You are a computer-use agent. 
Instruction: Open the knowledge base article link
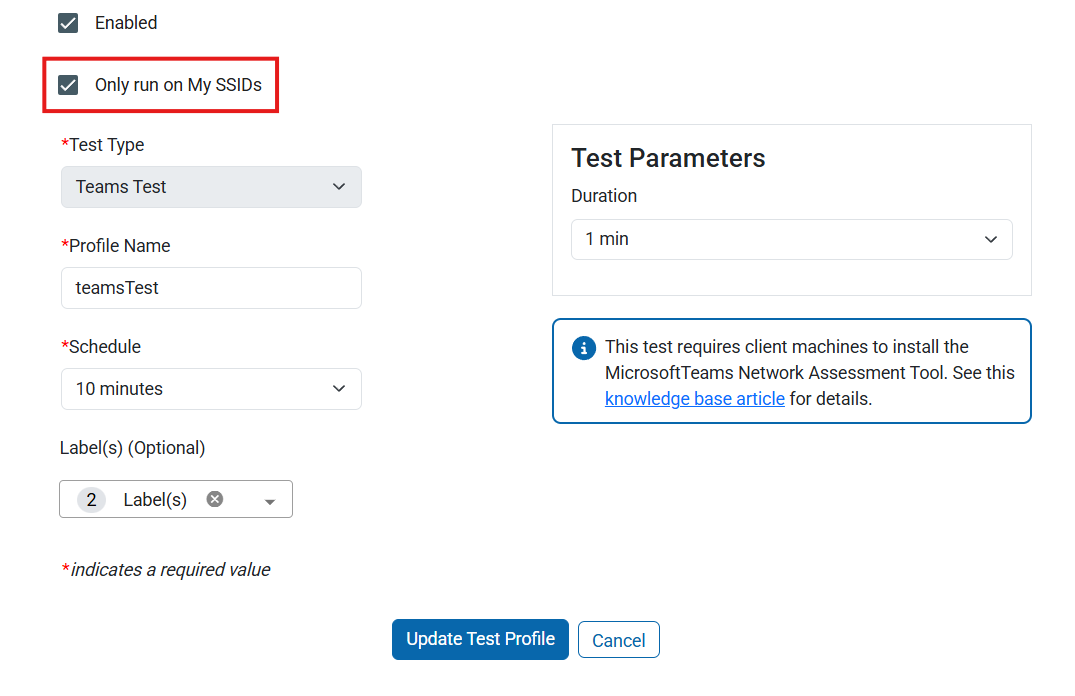pyautogui.click(x=694, y=399)
